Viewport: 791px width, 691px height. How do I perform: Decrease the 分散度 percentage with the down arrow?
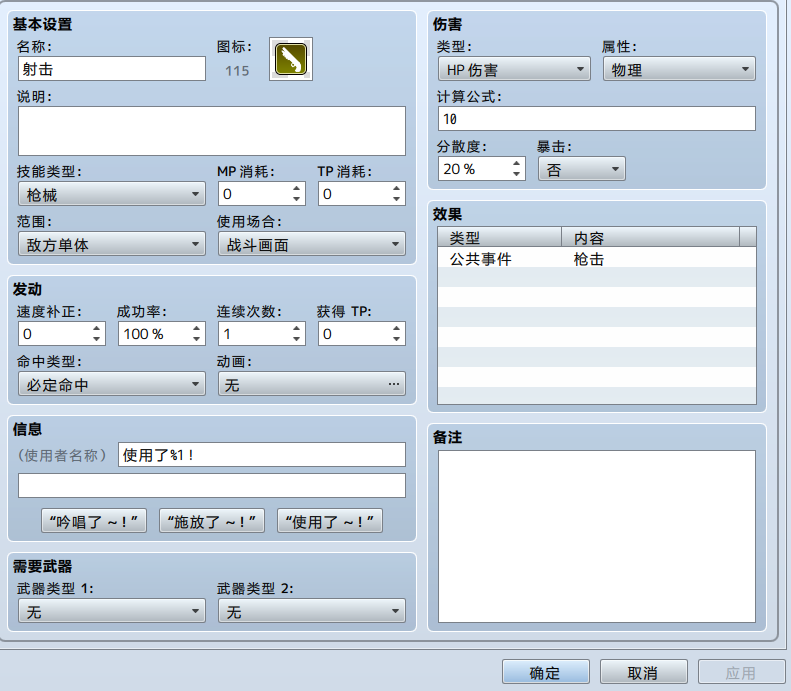pyautogui.click(x=516, y=175)
